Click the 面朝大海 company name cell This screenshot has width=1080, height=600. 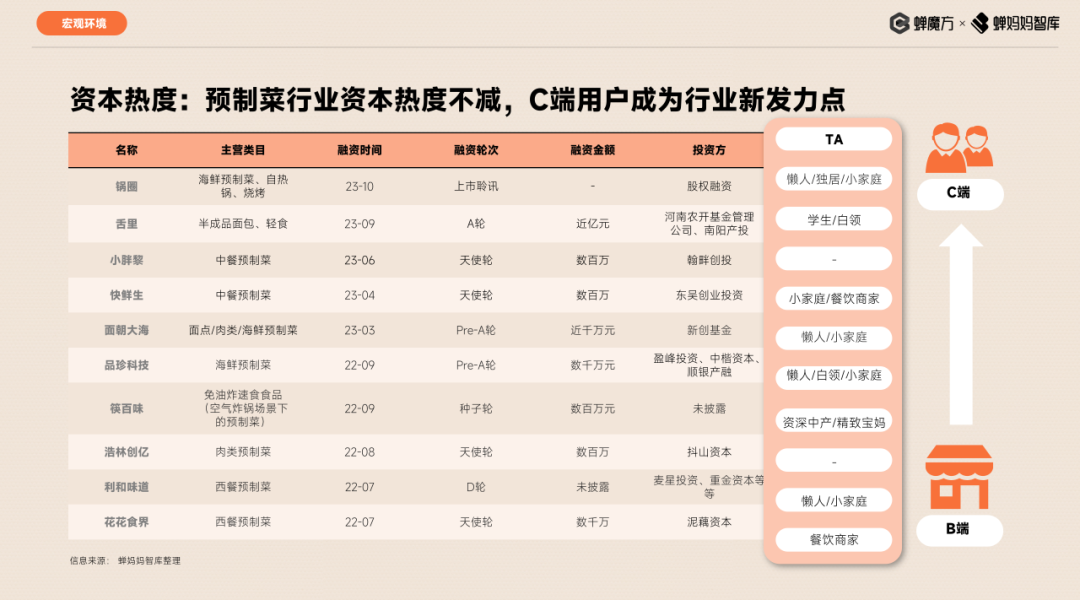click(126, 330)
